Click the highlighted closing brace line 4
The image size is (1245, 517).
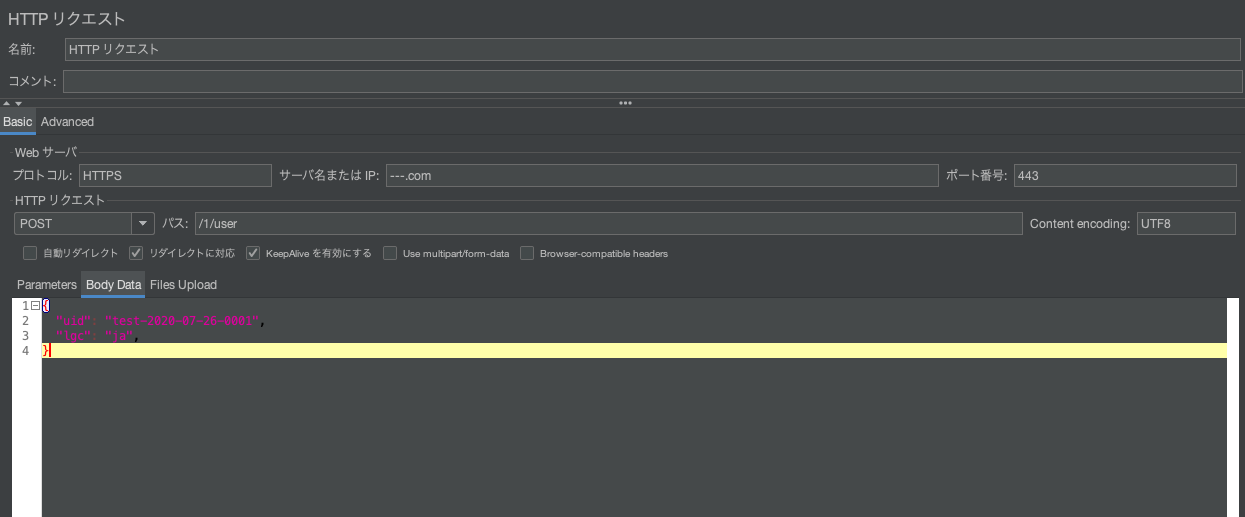tap(634, 350)
